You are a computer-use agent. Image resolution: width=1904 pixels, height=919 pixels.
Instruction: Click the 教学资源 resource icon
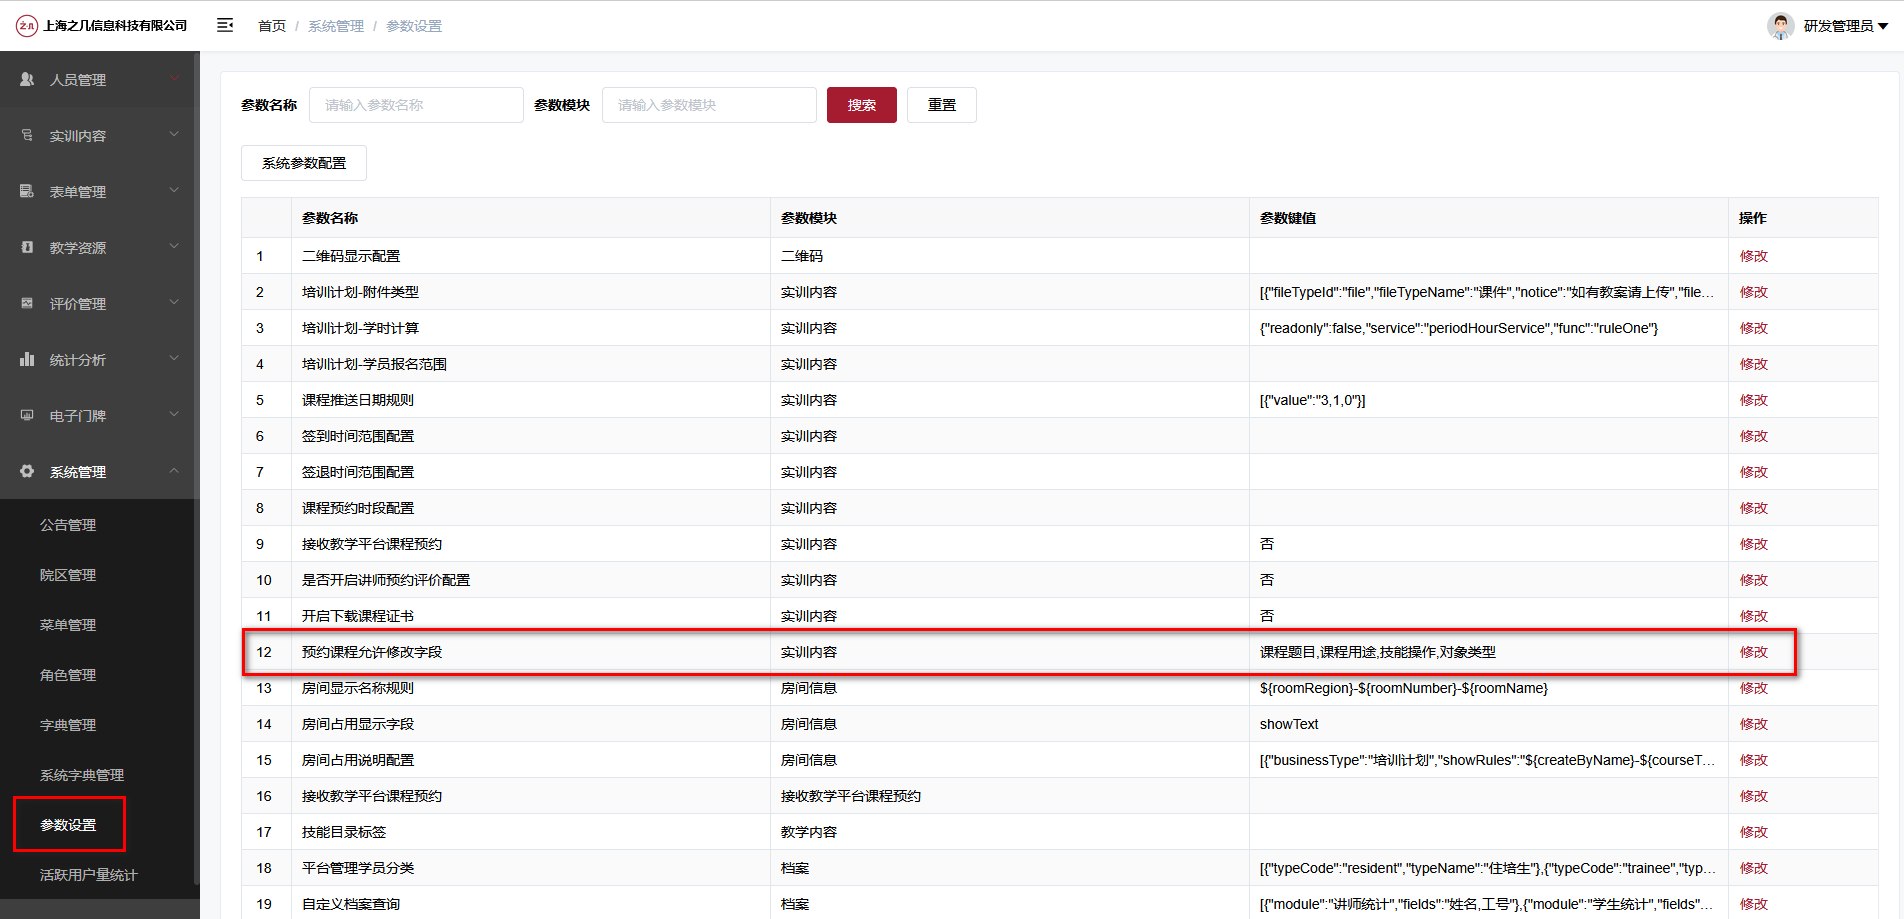click(x=27, y=247)
